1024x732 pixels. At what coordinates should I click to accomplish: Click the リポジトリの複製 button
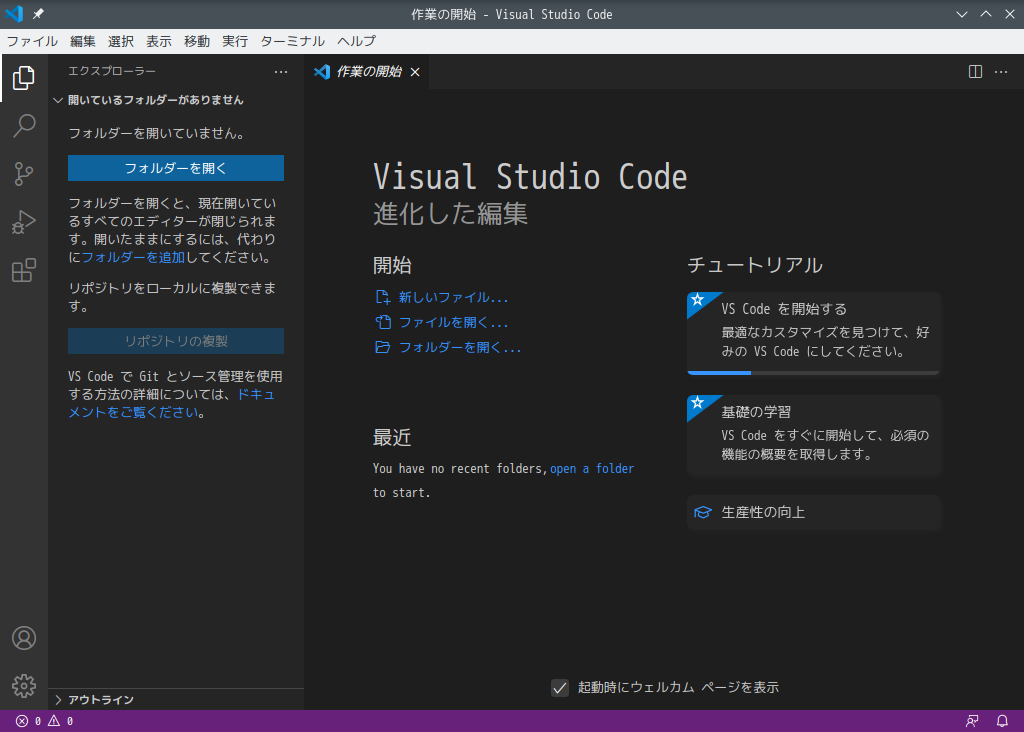176,341
